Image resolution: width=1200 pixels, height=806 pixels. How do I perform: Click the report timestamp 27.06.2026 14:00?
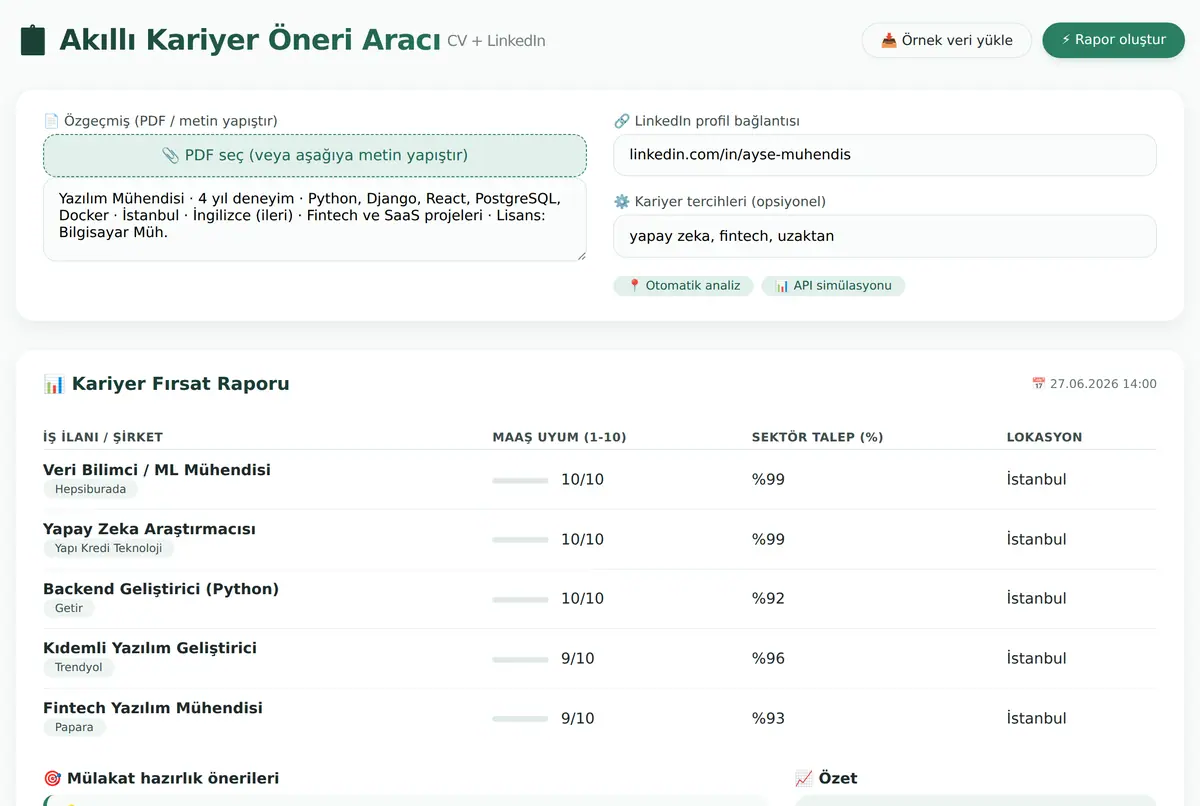1103,384
